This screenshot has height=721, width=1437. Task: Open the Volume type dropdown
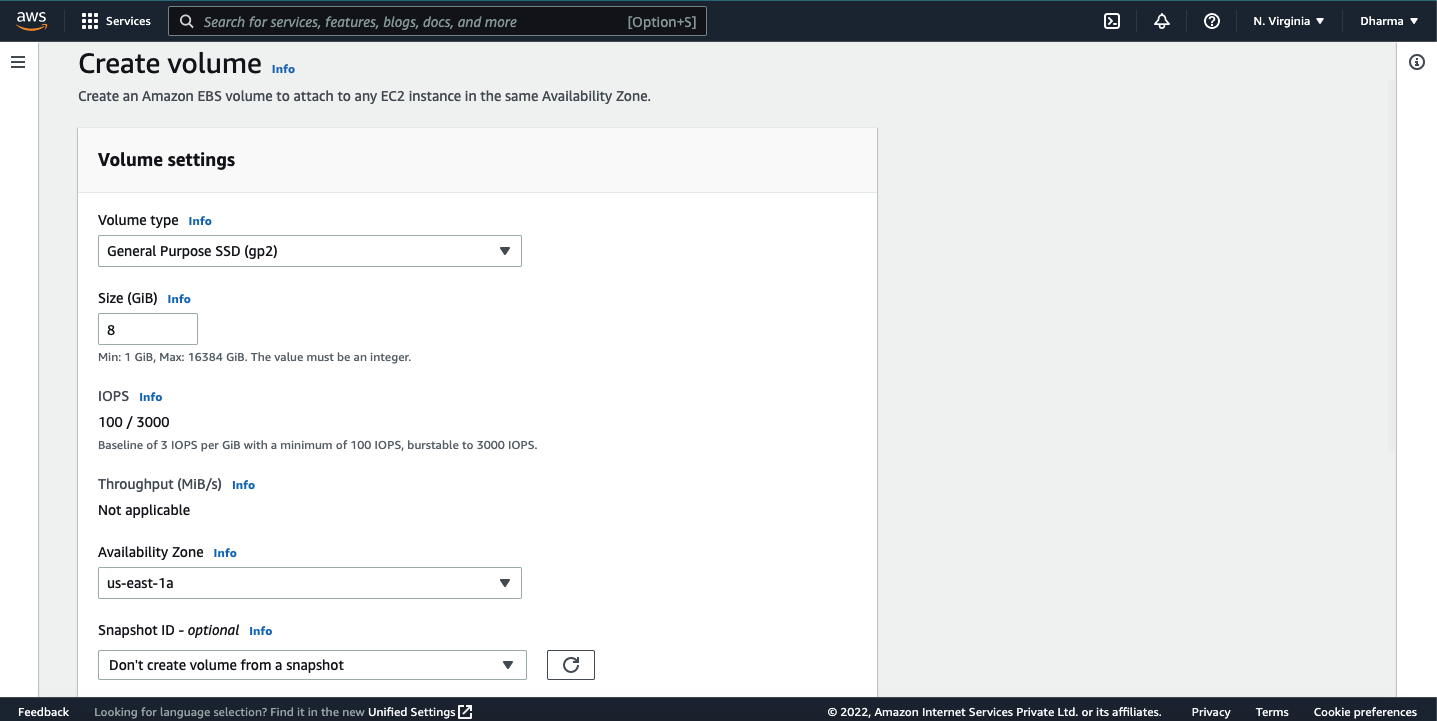tap(310, 251)
